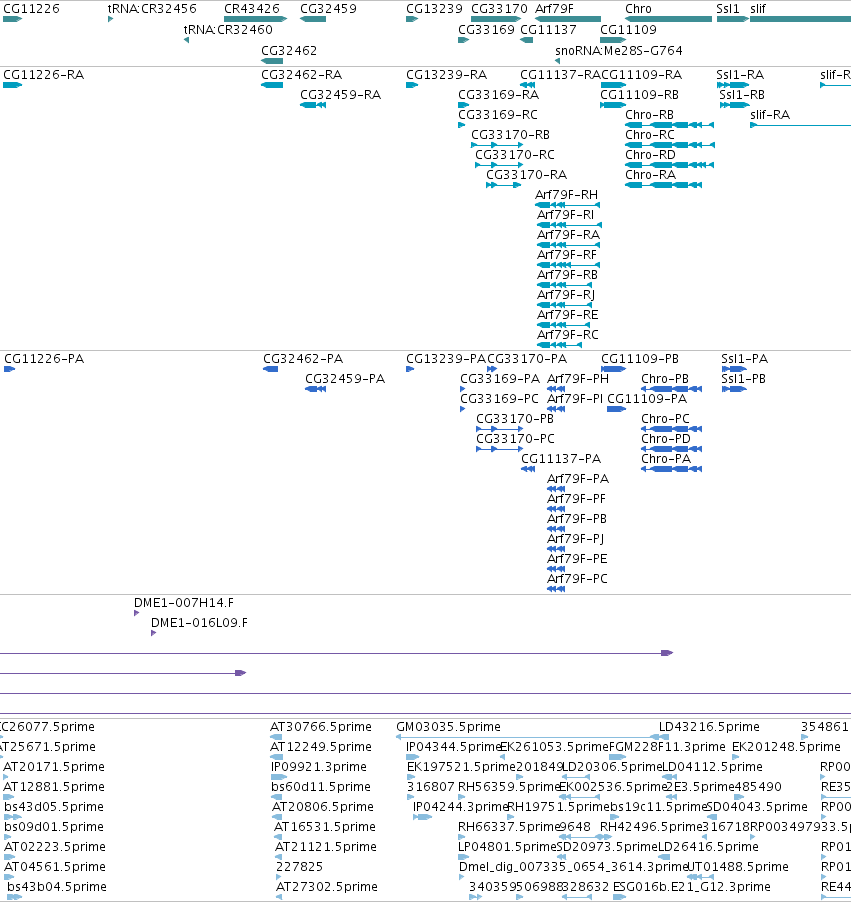Click the CG32459-PA protein label
Screen dimensions: 851x902
[345, 379]
